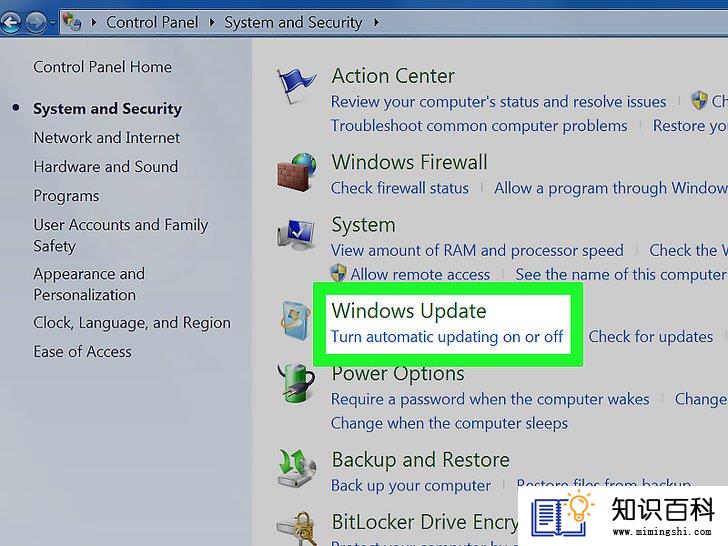
Task: Go back with the Back arrow button
Action: point(11,22)
